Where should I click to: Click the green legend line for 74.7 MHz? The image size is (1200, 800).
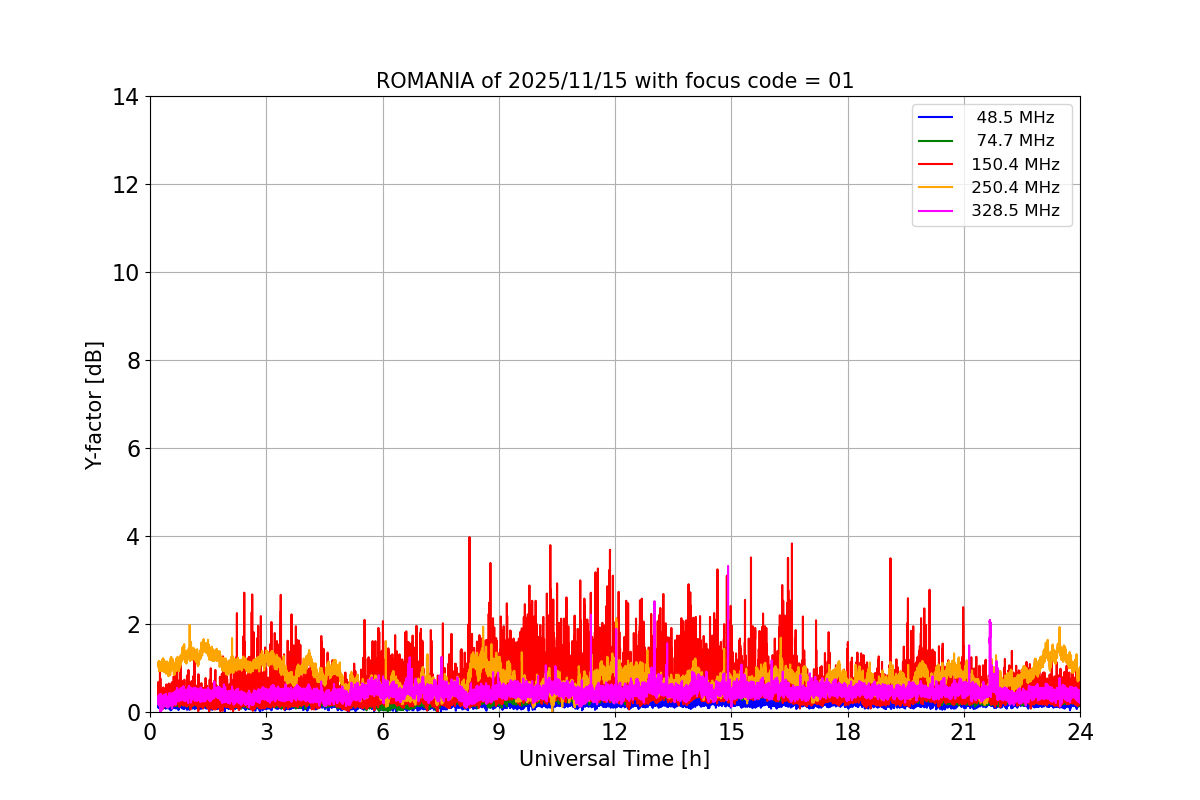(x=936, y=141)
